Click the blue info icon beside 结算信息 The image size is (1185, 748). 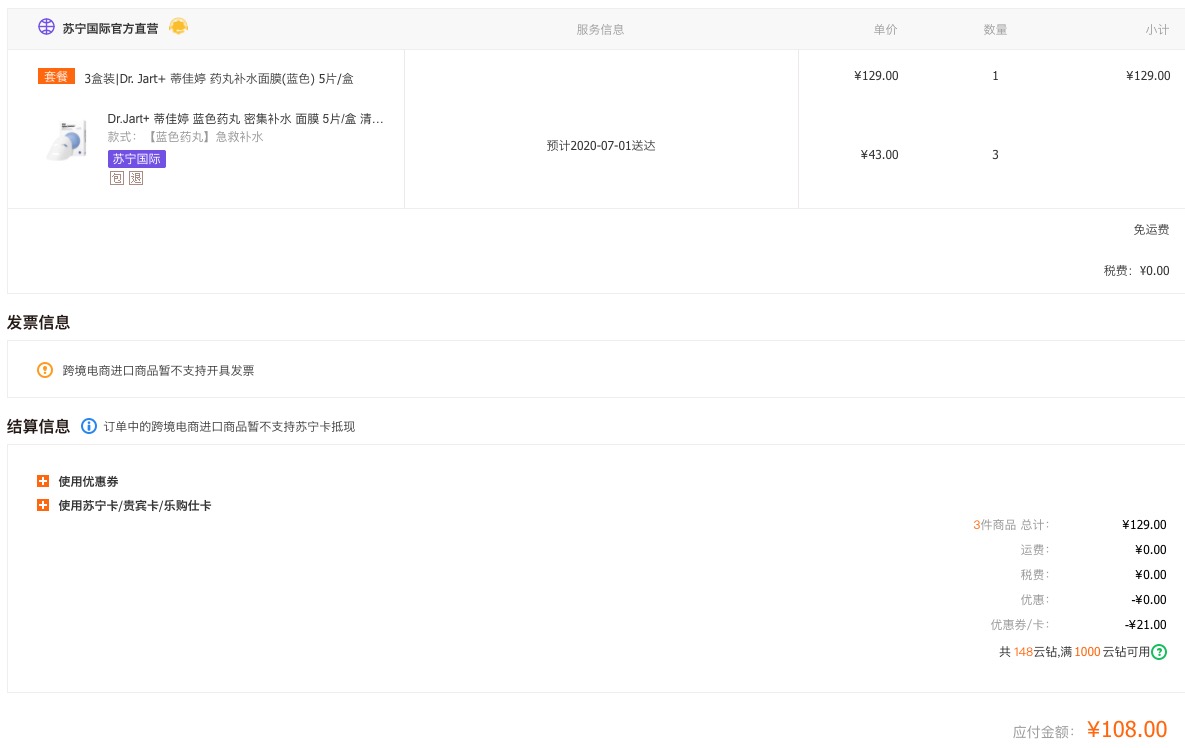[88, 426]
